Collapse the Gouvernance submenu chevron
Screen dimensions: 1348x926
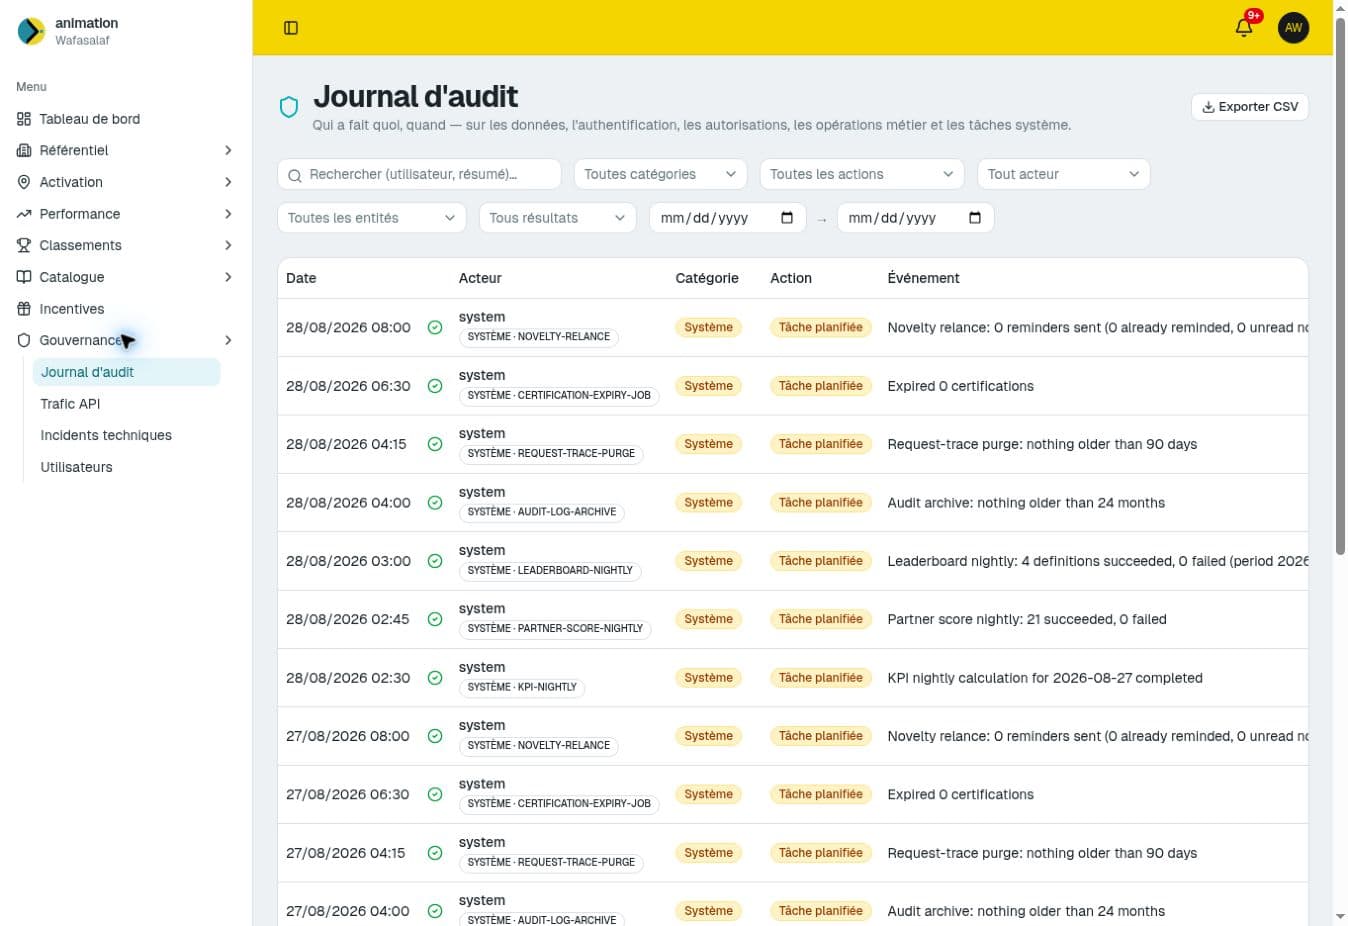[x=228, y=340]
